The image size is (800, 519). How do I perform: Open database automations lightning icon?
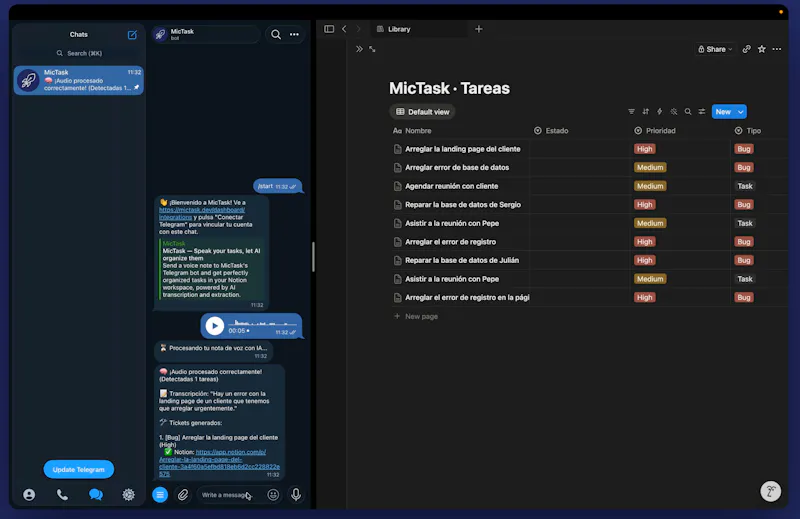point(659,112)
